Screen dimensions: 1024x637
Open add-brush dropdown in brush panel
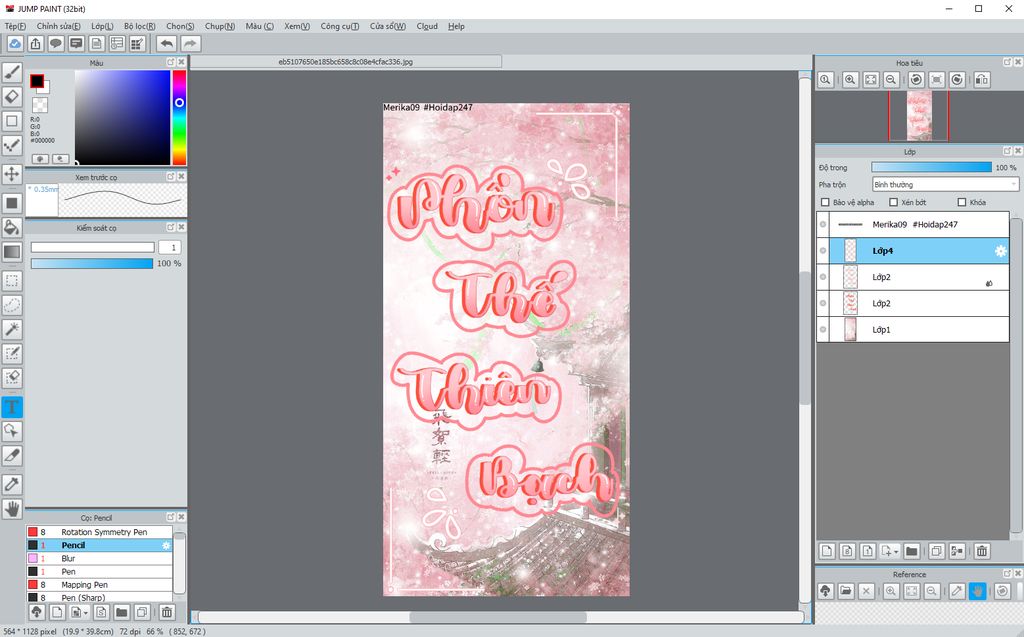click(x=86, y=613)
